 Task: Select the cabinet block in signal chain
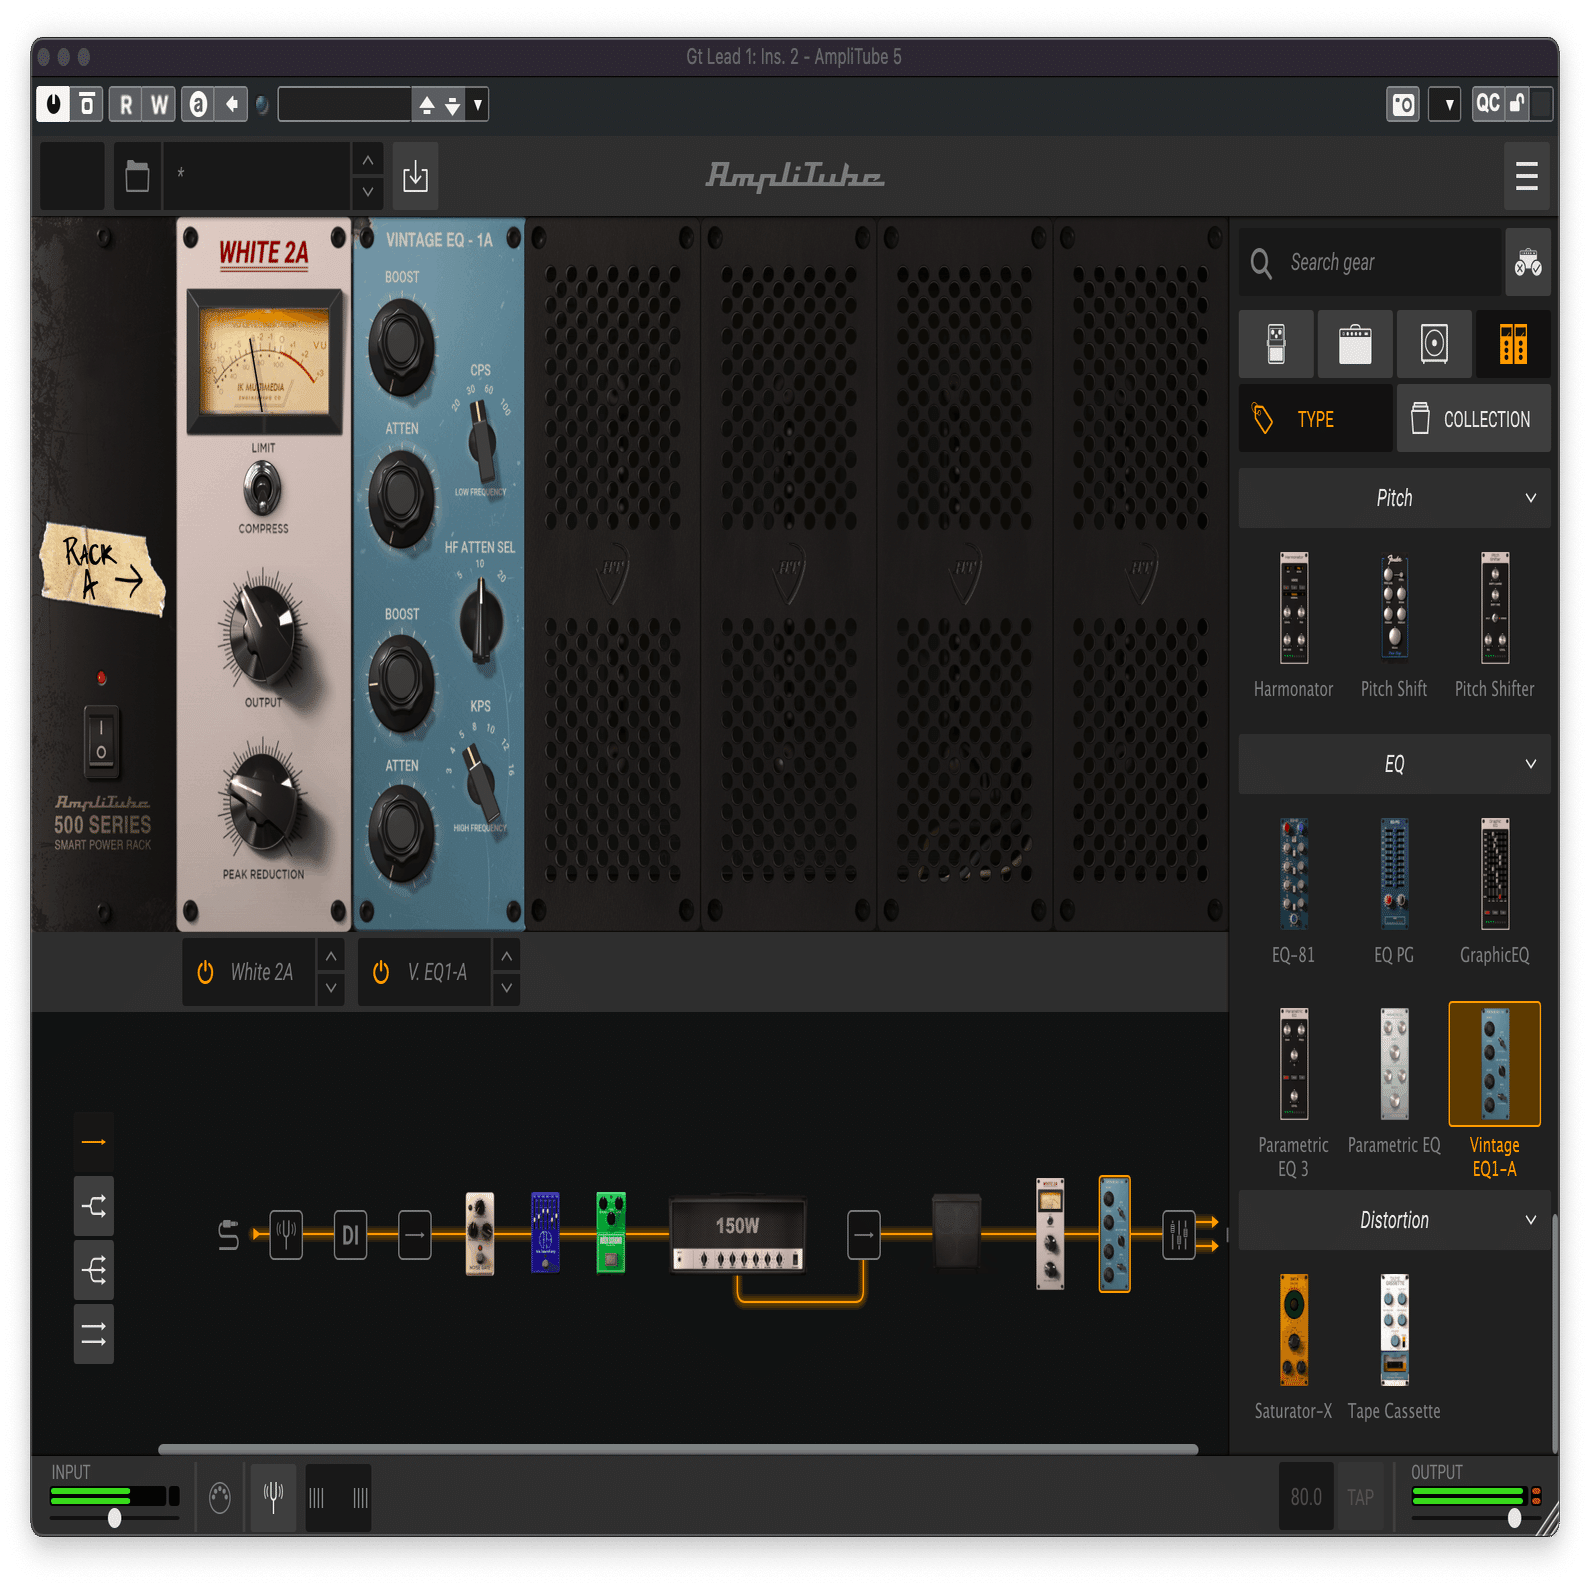(x=956, y=1230)
